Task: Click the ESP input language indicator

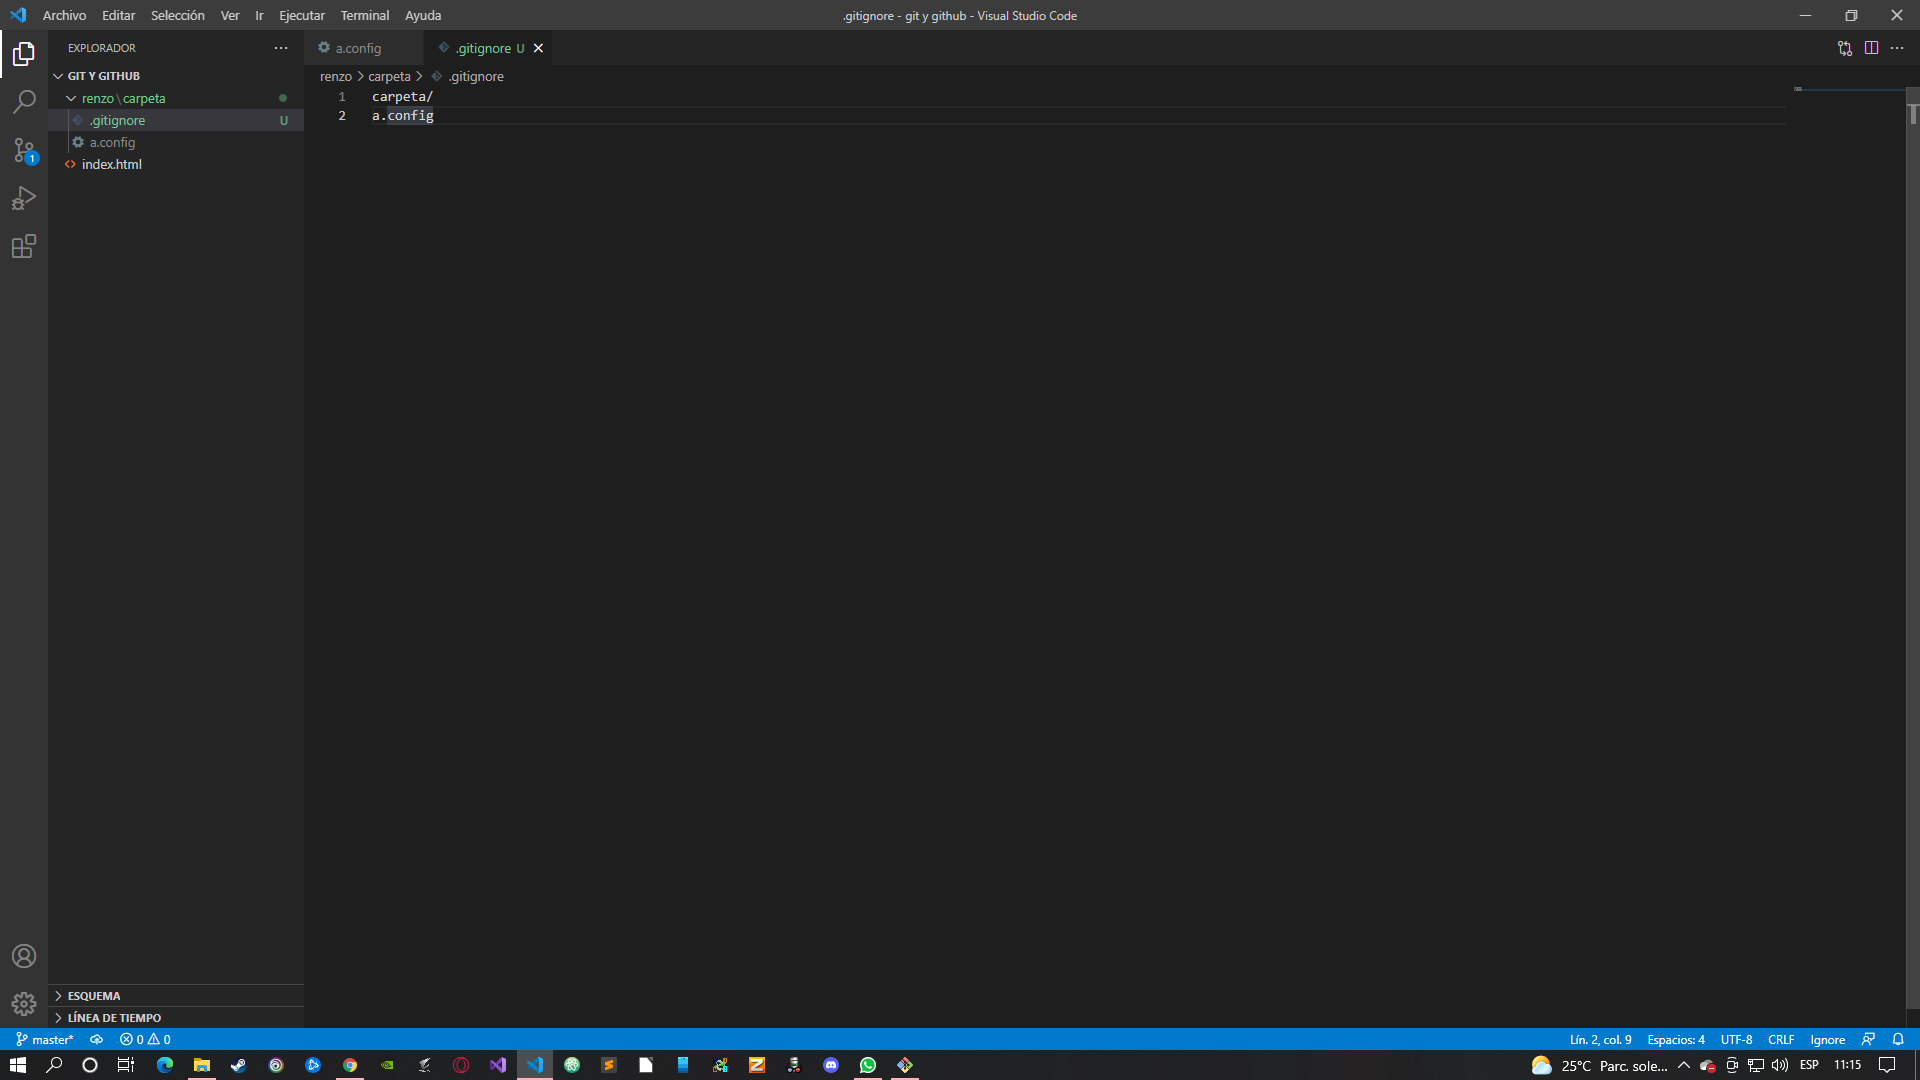Action: 1809,1065
